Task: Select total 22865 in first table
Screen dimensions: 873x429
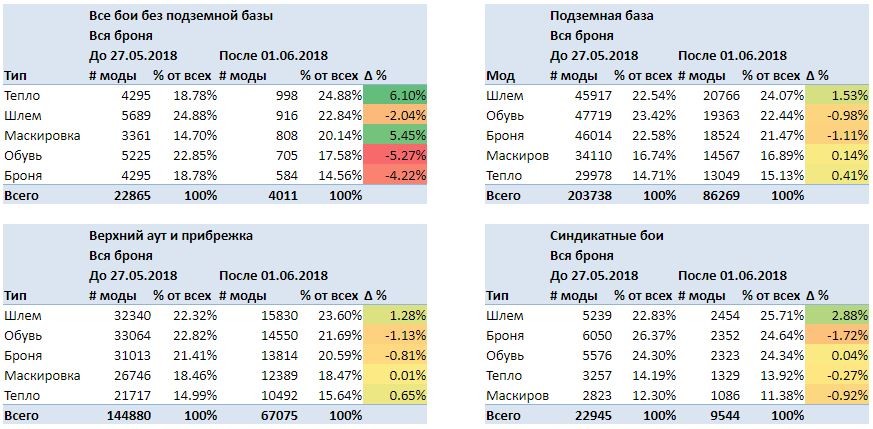Action: [x=133, y=195]
